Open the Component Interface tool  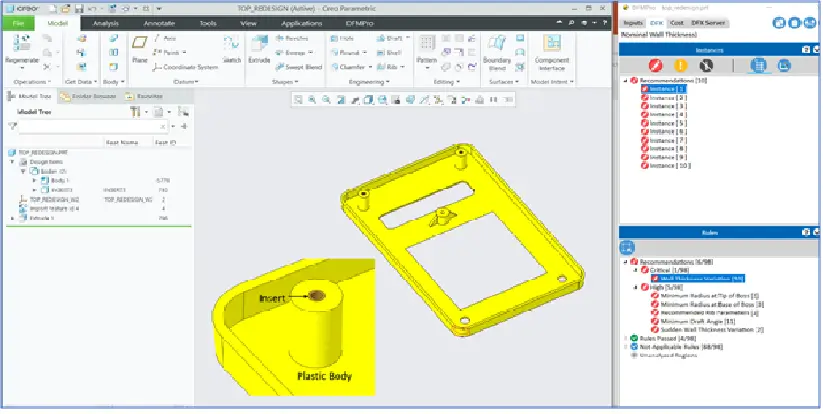552,52
